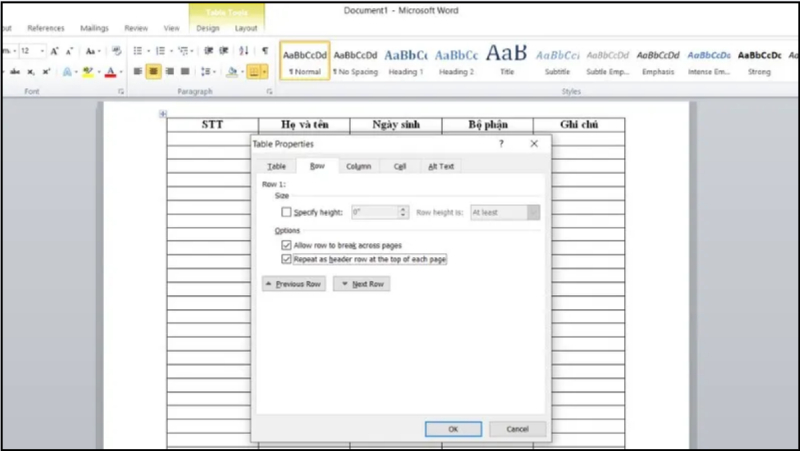
Task: Click the Next Row button
Action: pyautogui.click(x=362, y=284)
